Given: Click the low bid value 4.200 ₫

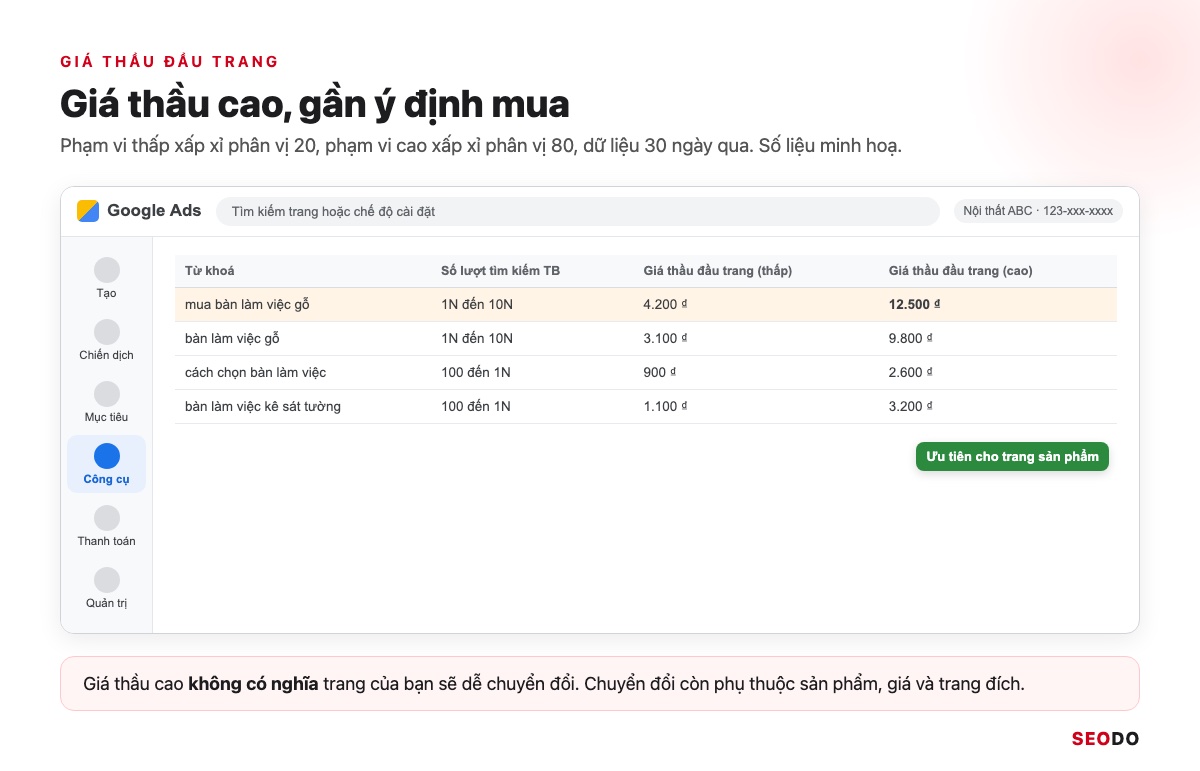Looking at the screenshot, I should (x=665, y=304).
